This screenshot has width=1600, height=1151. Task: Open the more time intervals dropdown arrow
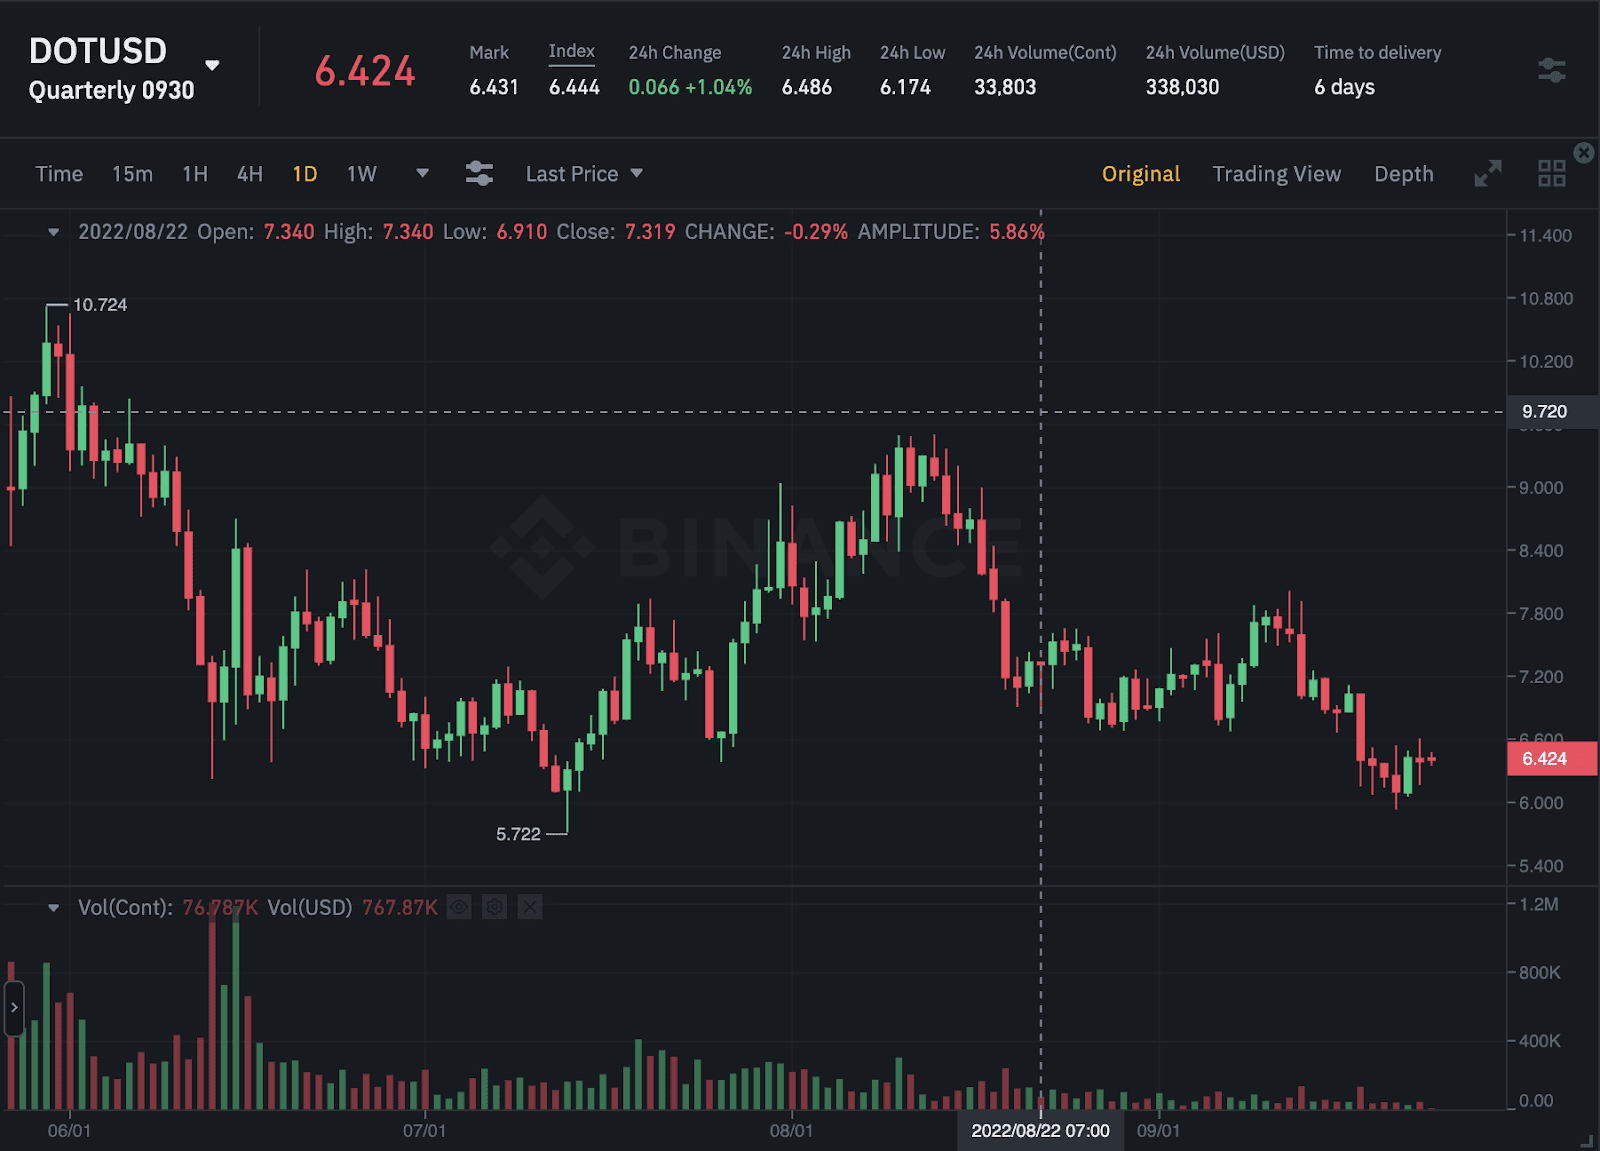pyautogui.click(x=422, y=173)
